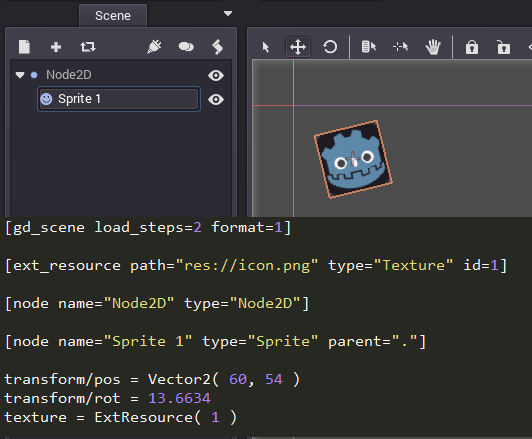This screenshot has height=439, width=532.
Task: Switch to the Scene tab
Action: (113, 16)
